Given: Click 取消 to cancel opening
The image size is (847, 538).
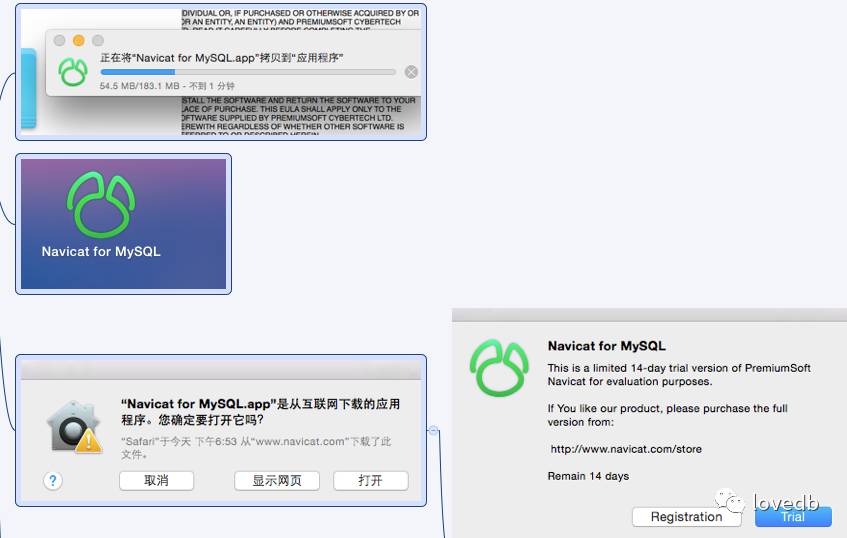Looking at the screenshot, I should 156,480.
